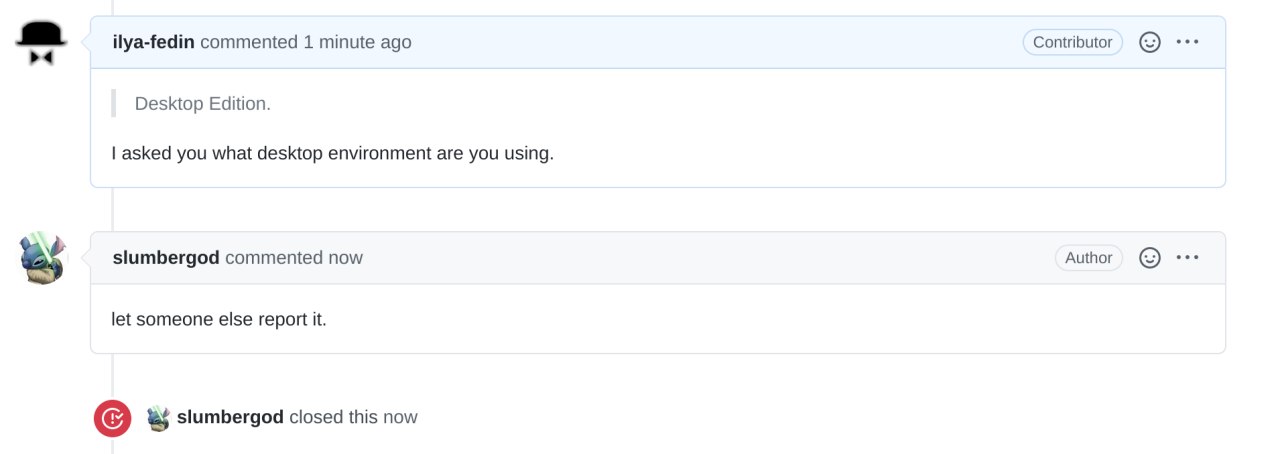Open ilya-fedin's top hat avatar profile
This screenshot has width=1280, height=454.
[41, 43]
